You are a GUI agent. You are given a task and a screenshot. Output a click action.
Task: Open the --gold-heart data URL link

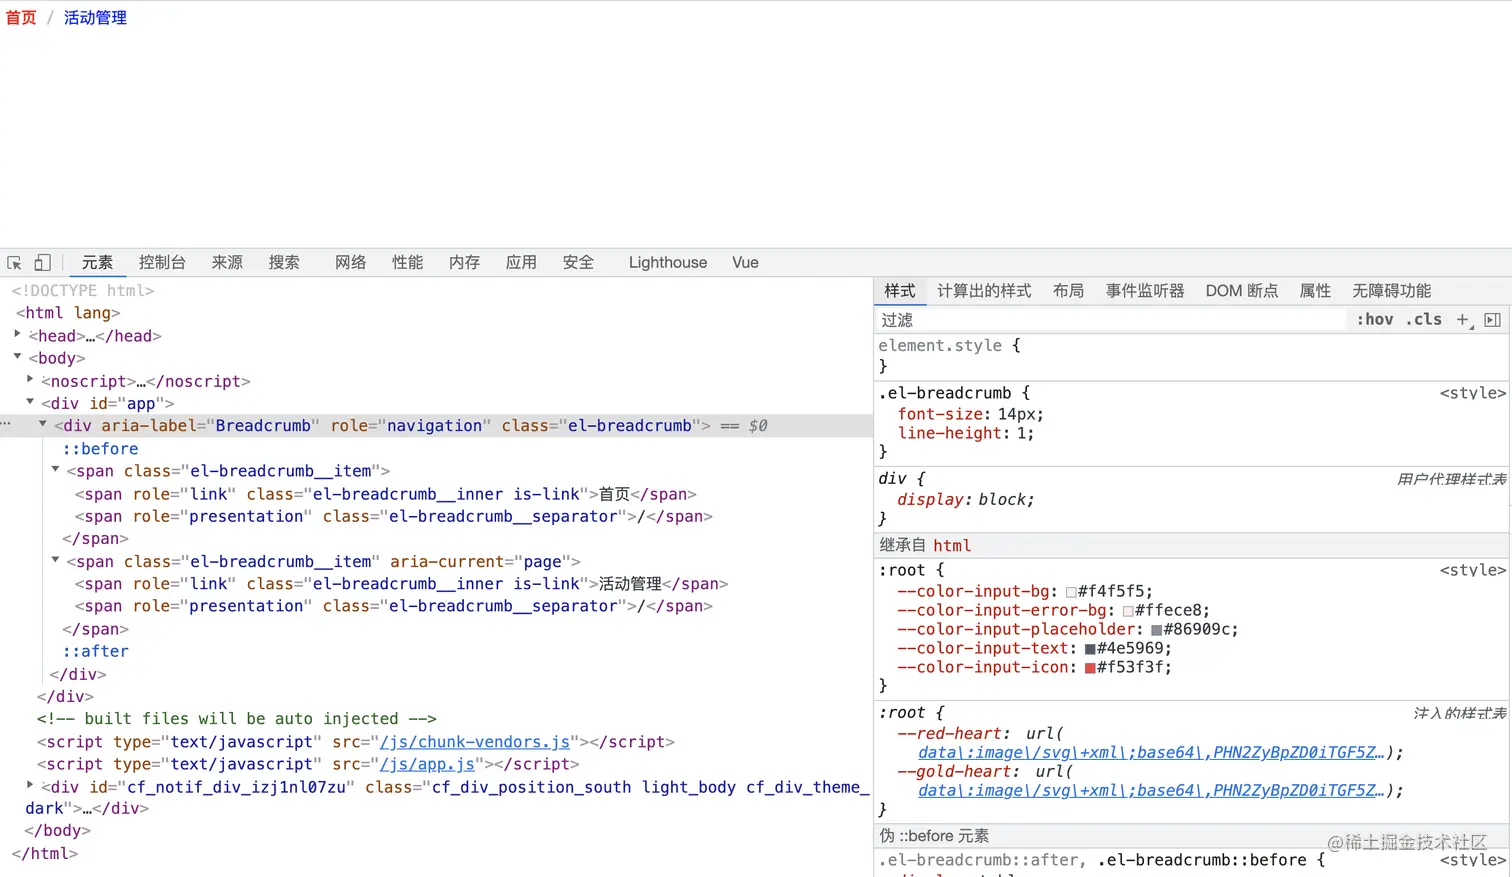pyautogui.click(x=1151, y=790)
